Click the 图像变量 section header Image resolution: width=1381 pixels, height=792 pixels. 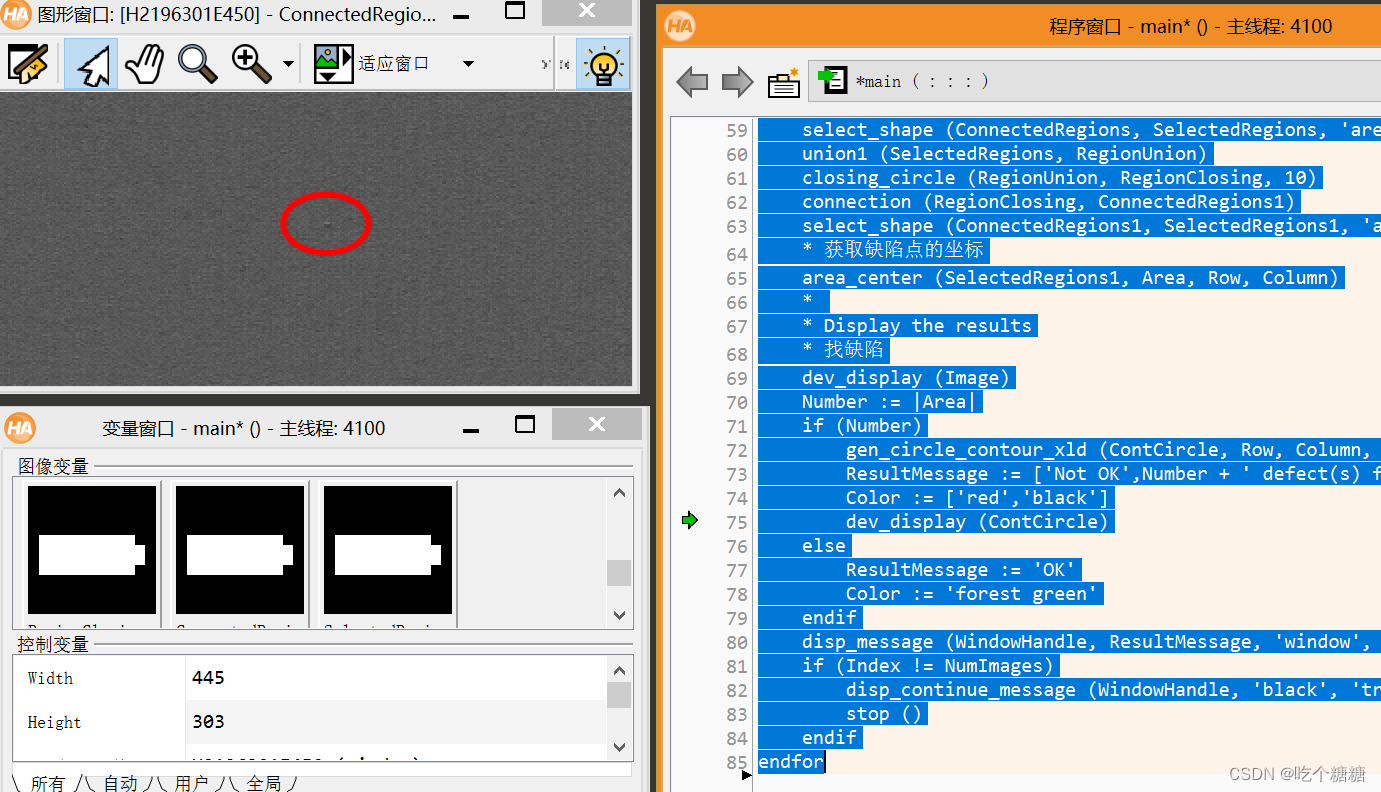(53, 466)
